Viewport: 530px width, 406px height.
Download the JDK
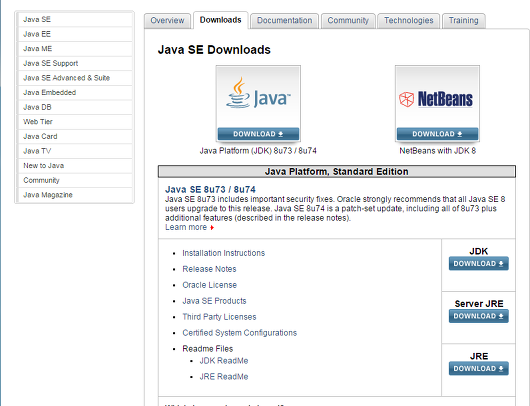tap(479, 263)
